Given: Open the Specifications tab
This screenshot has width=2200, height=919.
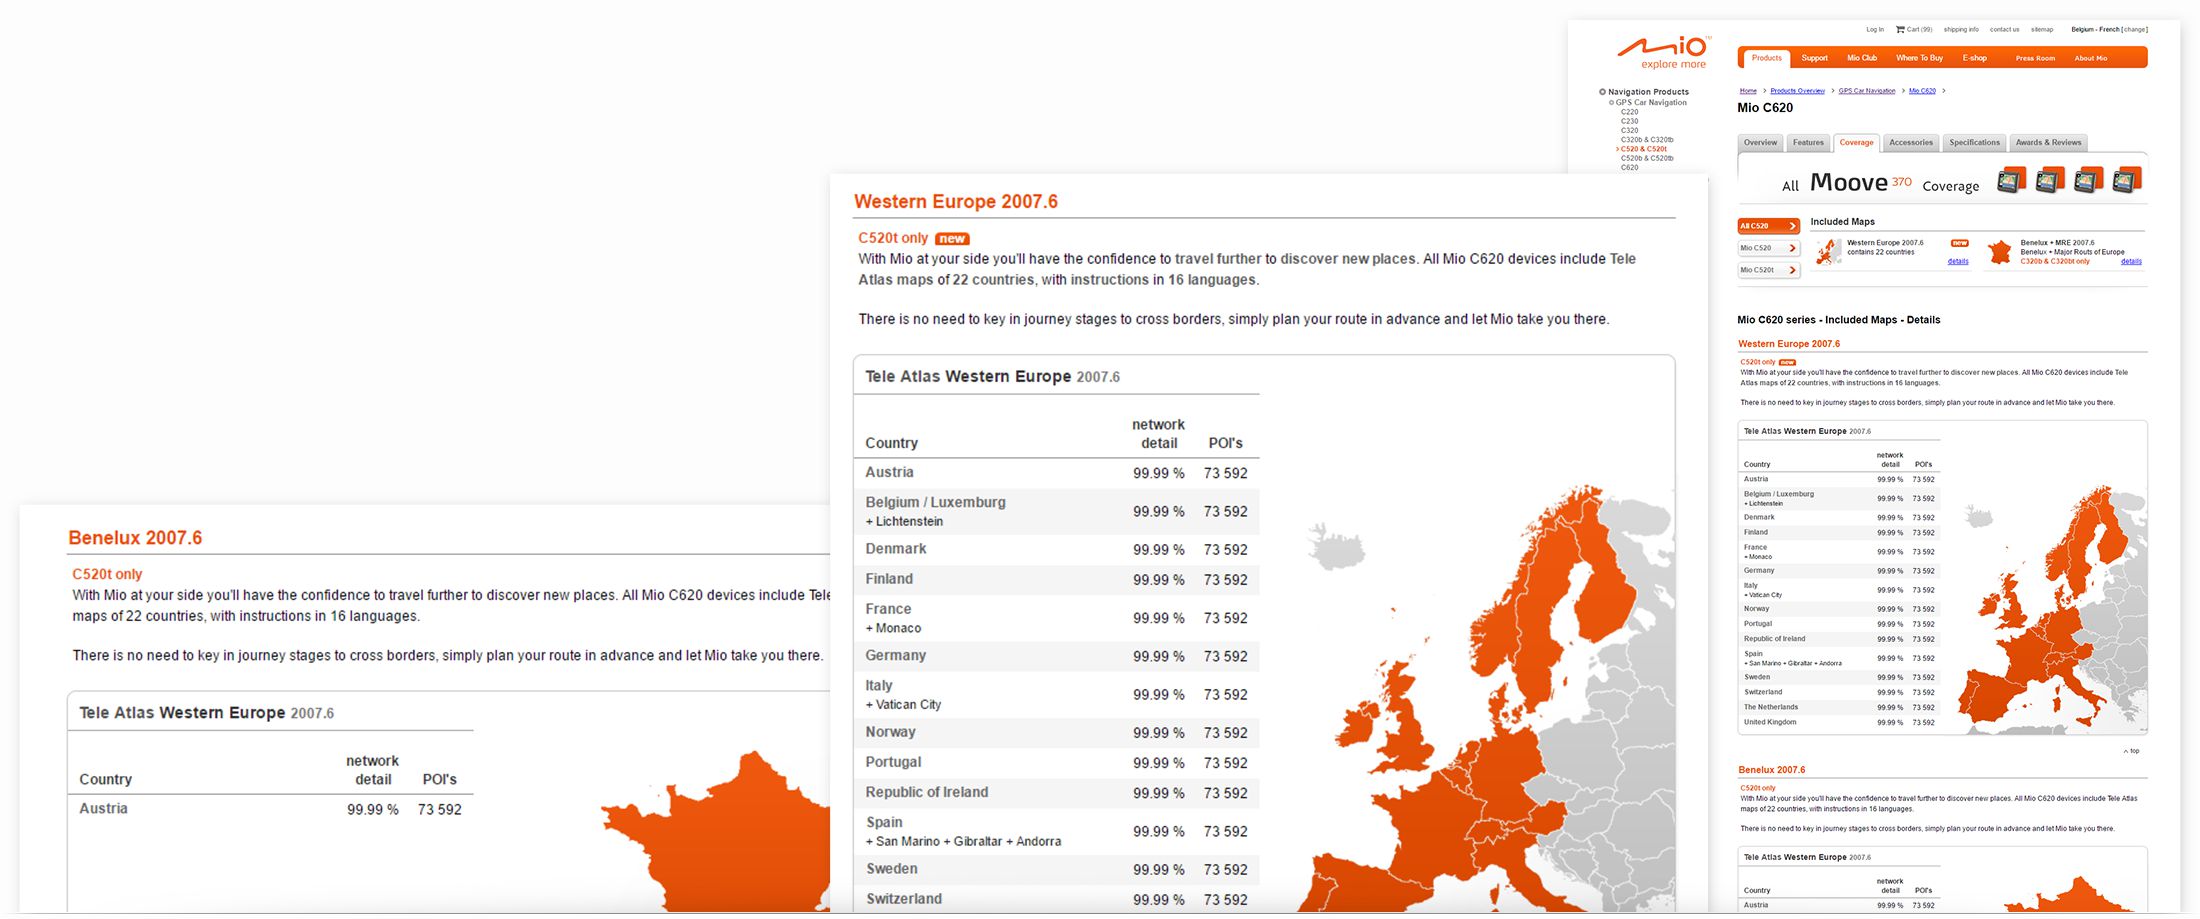Looking at the screenshot, I should click(x=1974, y=143).
